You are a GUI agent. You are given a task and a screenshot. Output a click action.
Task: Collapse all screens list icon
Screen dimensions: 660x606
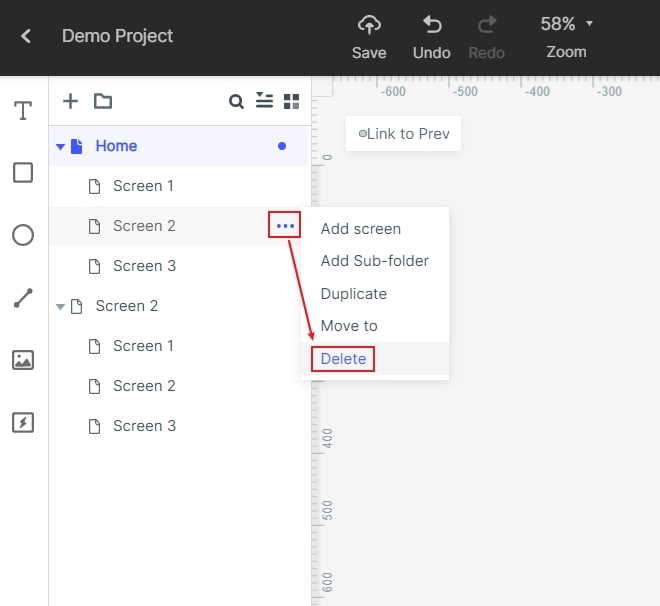[x=264, y=101]
